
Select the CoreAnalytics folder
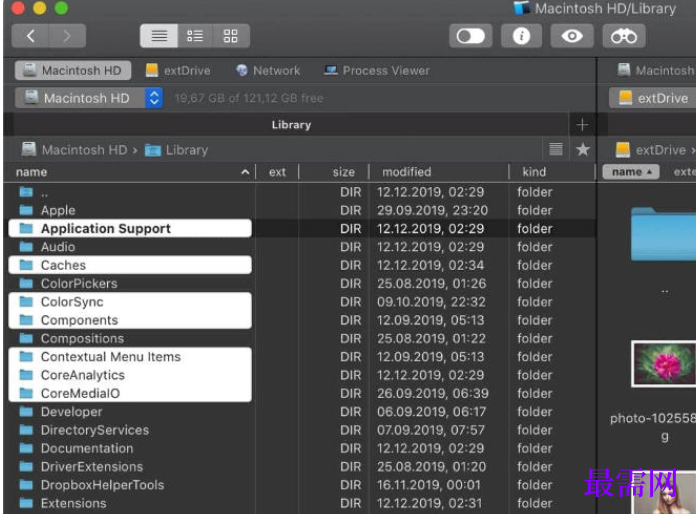300,375
